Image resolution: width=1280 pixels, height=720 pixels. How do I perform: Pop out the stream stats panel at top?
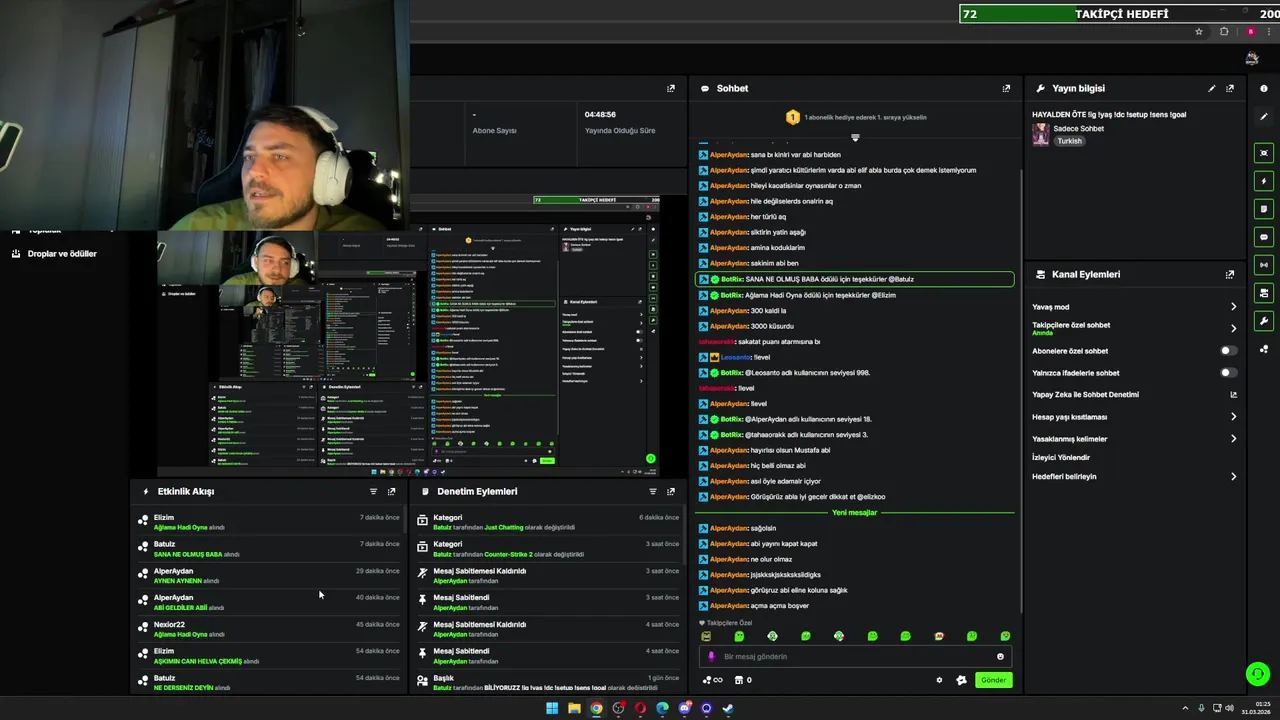671,88
